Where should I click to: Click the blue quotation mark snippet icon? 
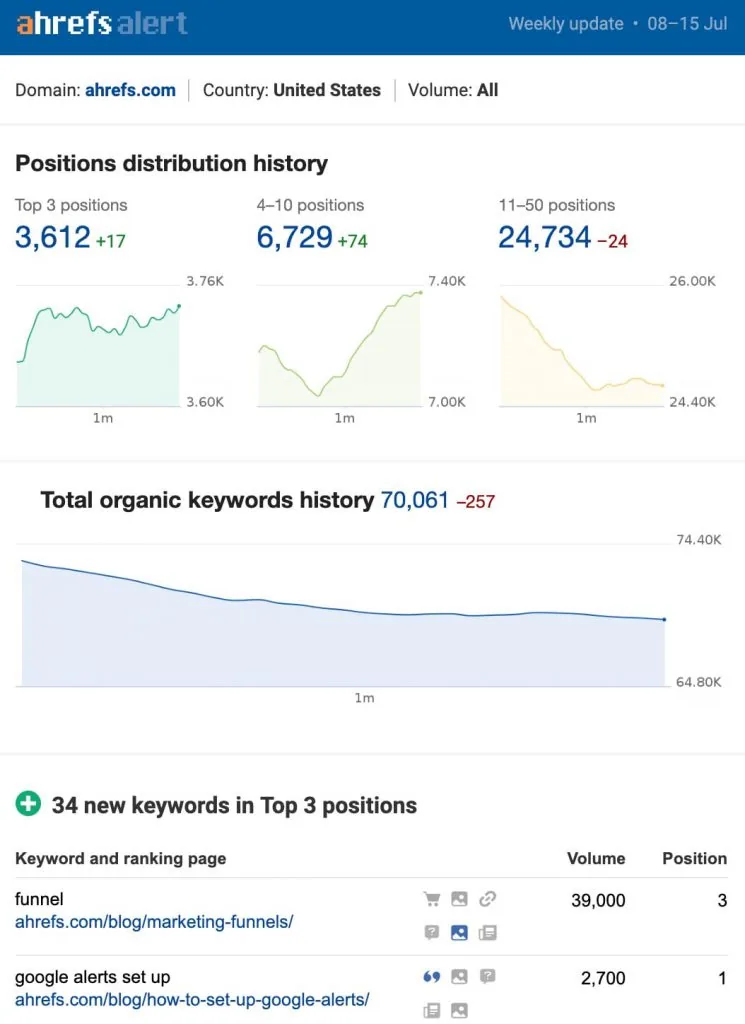(432, 977)
